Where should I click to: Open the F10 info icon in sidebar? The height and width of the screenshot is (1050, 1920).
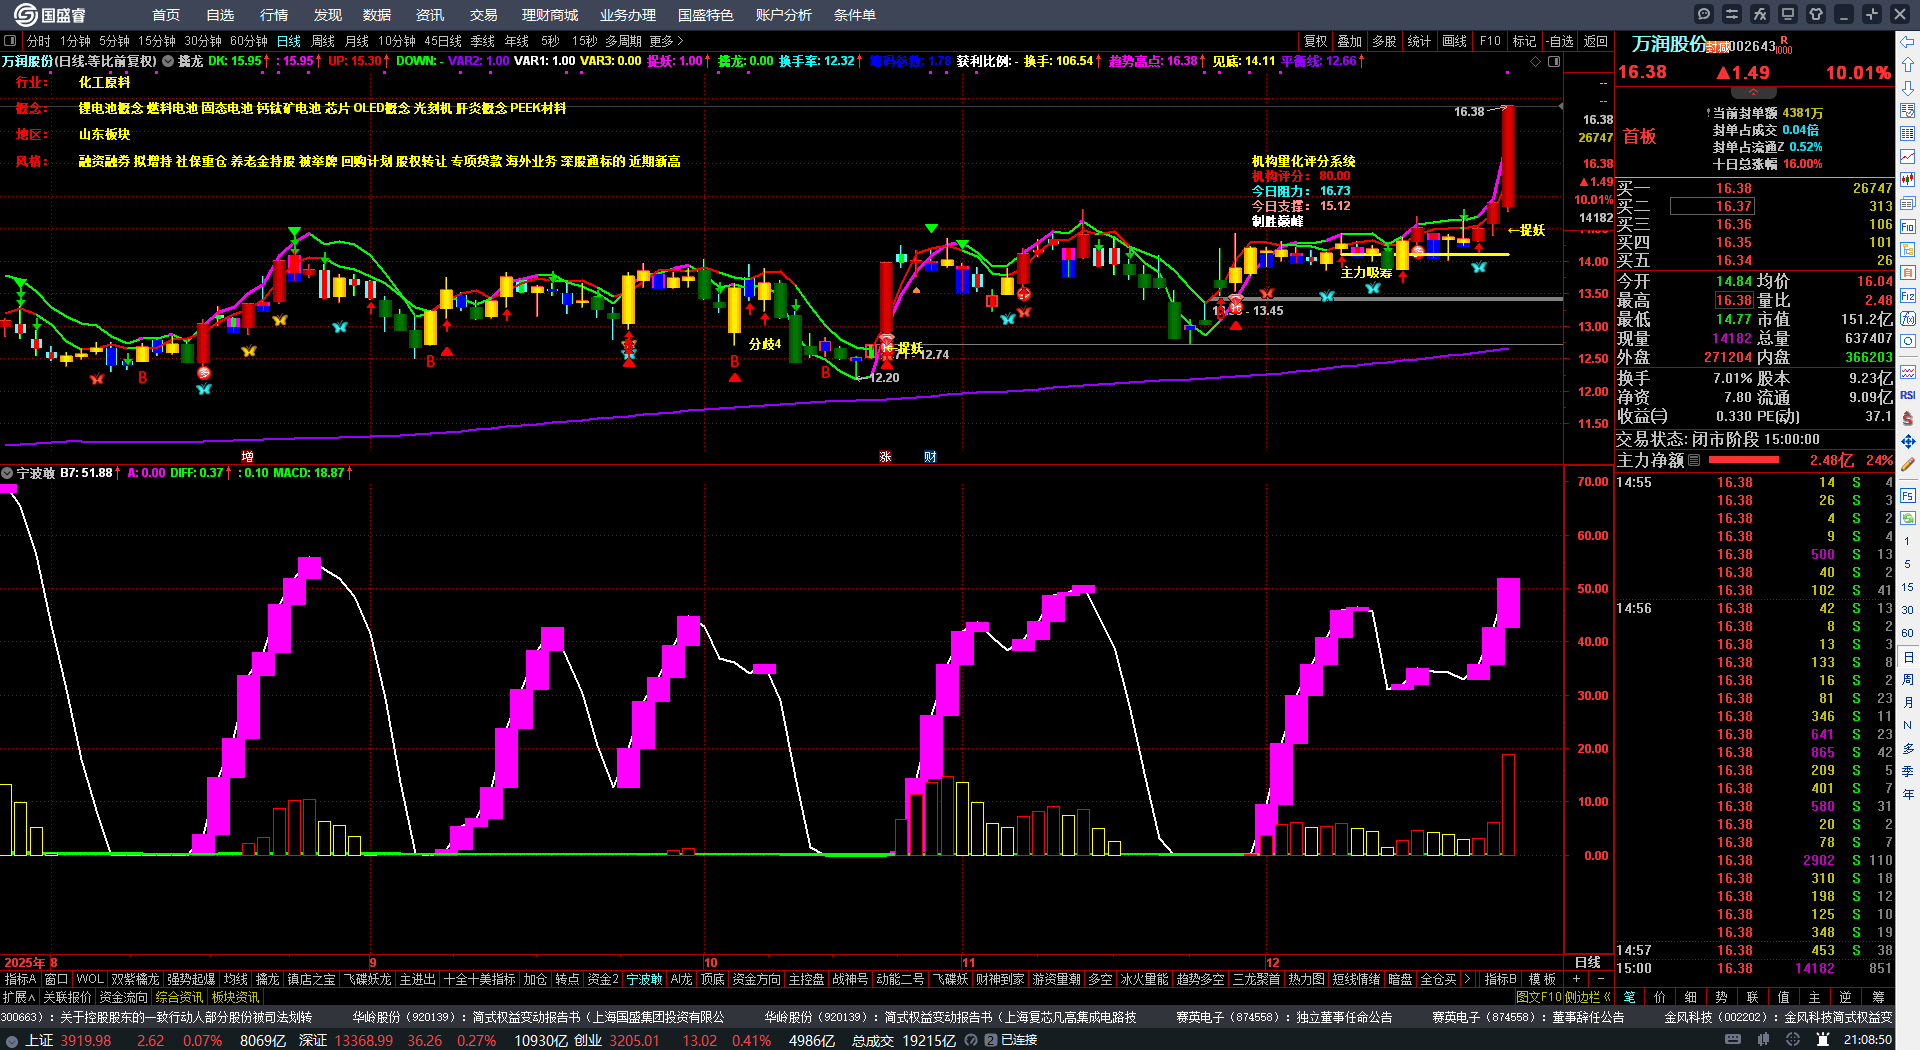[1908, 227]
